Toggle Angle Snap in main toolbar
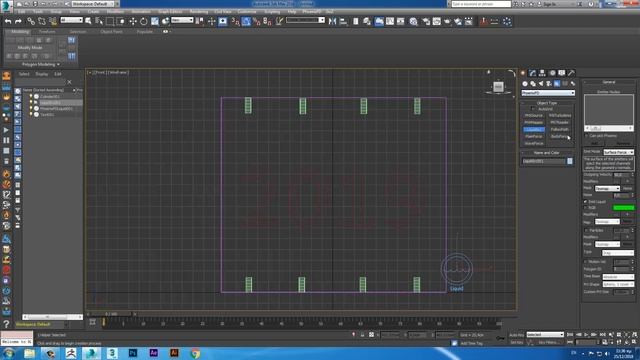Screen dimensions: 640x360 click(x=246, y=21)
